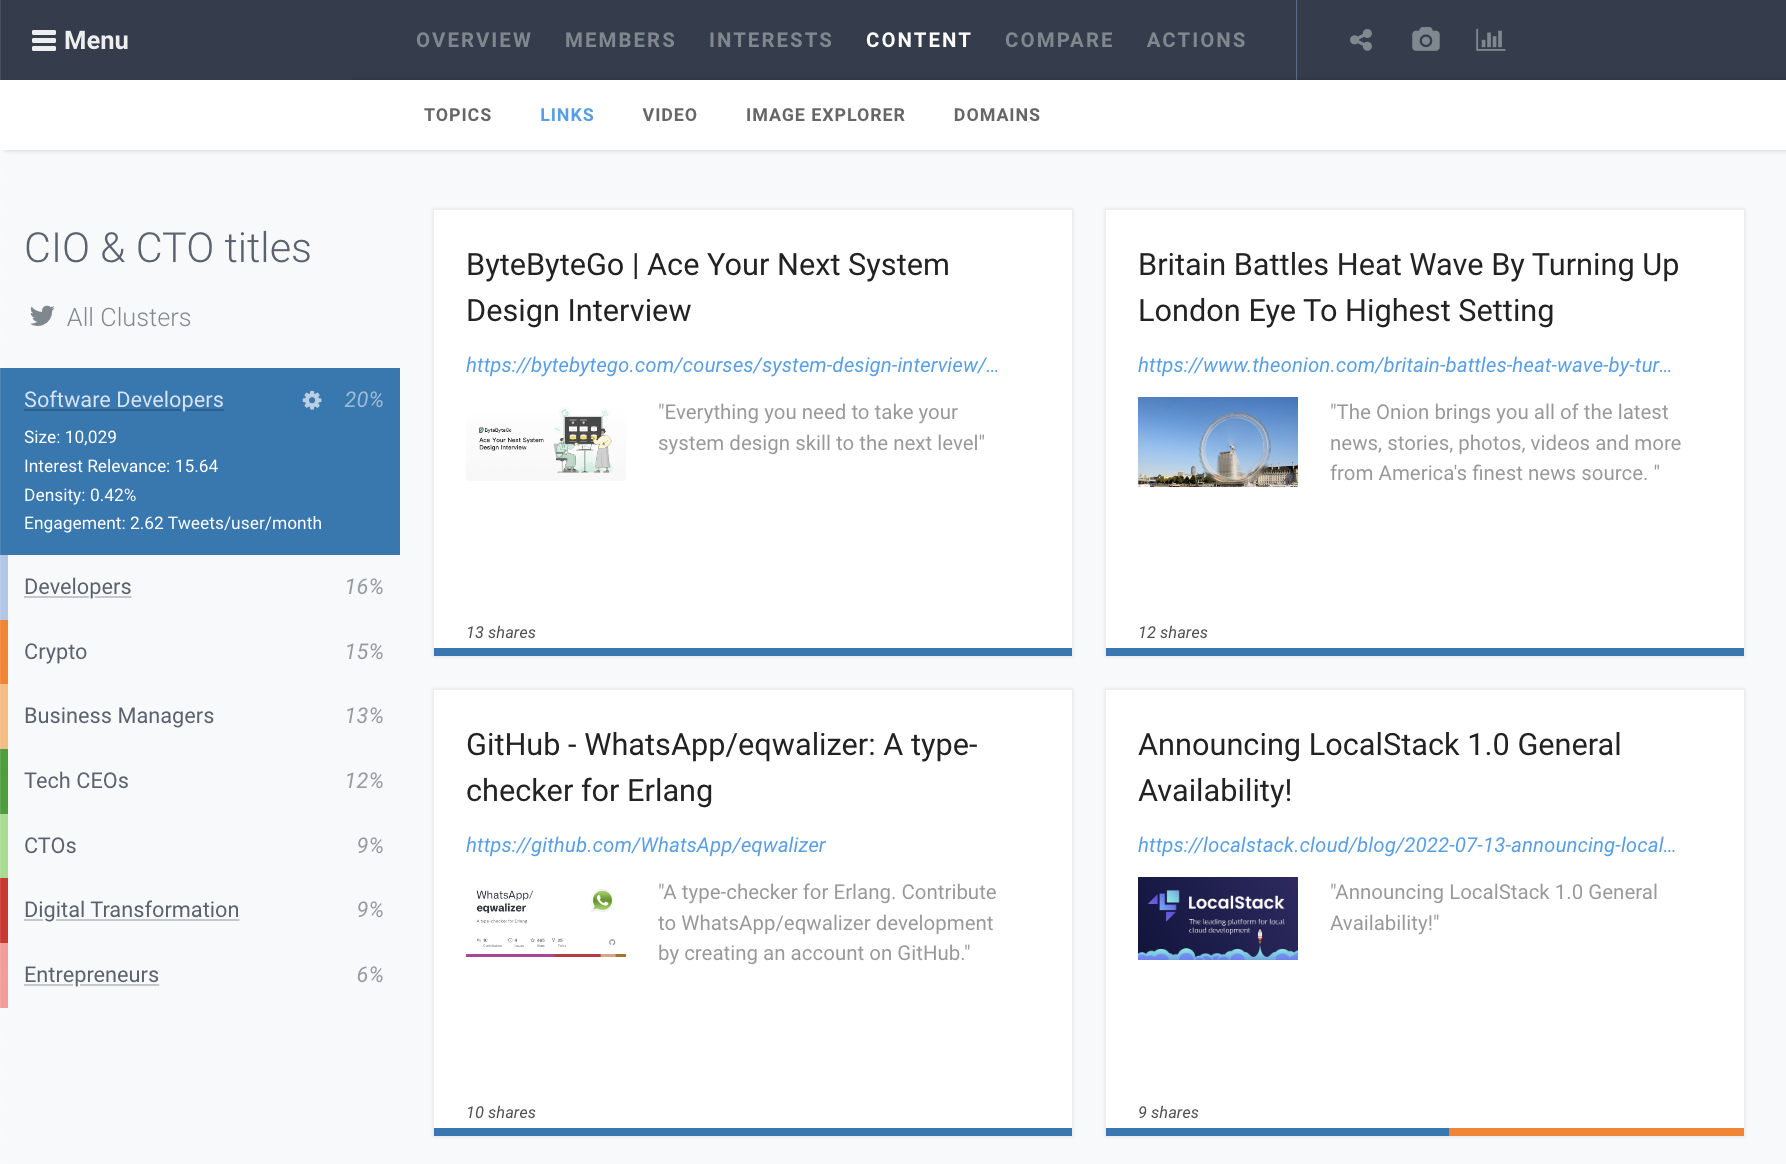The width and height of the screenshot is (1786, 1164).
Task: Click the camera snapshot icon
Action: (x=1425, y=40)
